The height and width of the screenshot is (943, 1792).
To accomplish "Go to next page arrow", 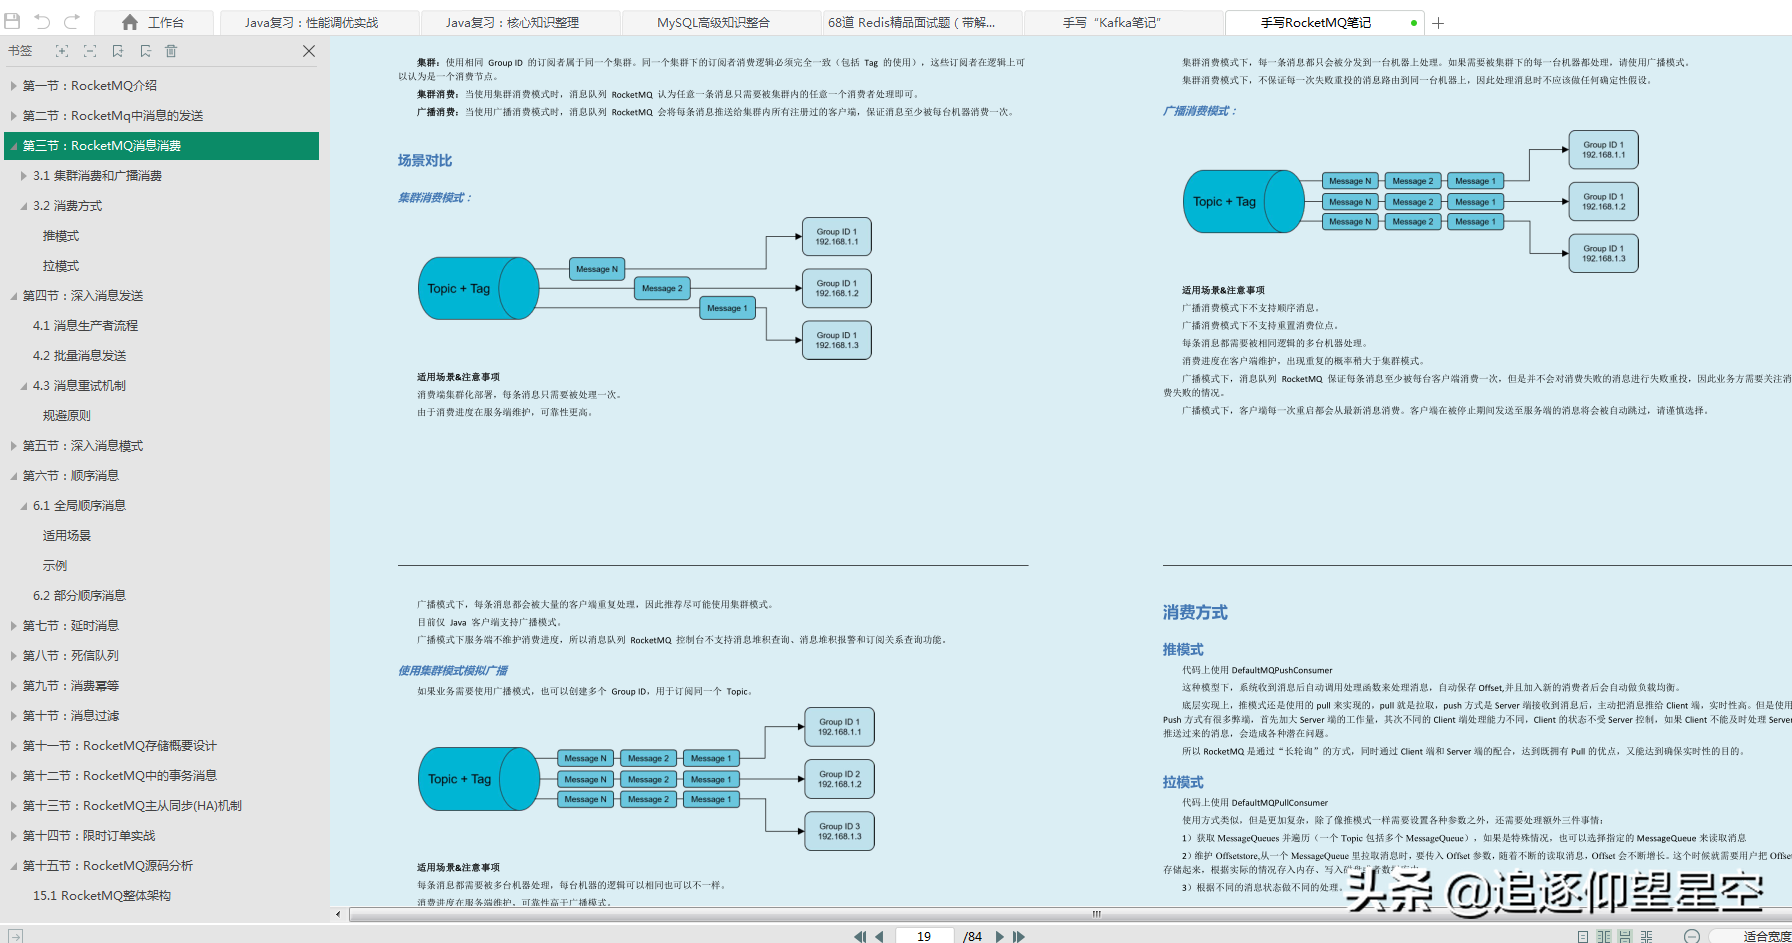I will [x=999, y=937].
